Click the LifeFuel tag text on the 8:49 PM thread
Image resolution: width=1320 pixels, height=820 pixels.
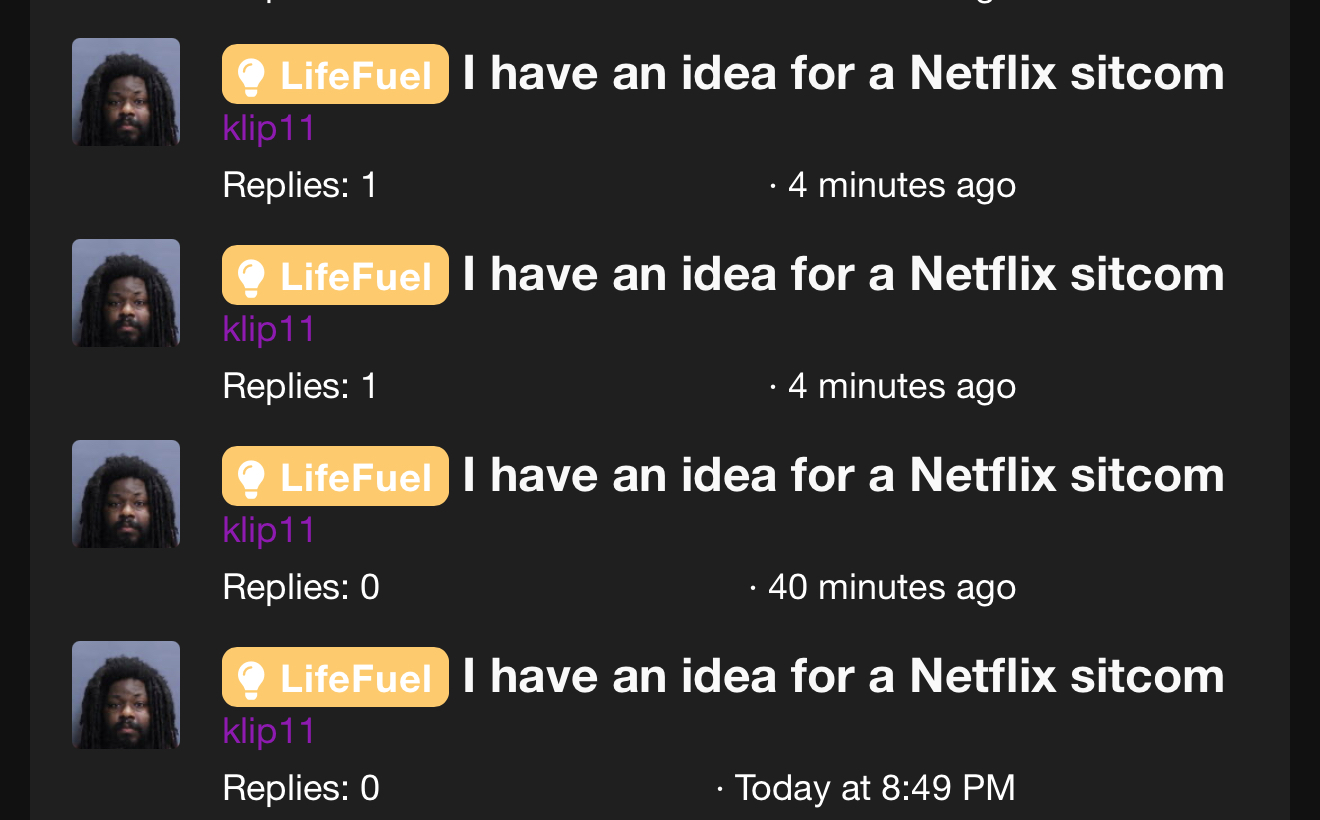coord(355,679)
